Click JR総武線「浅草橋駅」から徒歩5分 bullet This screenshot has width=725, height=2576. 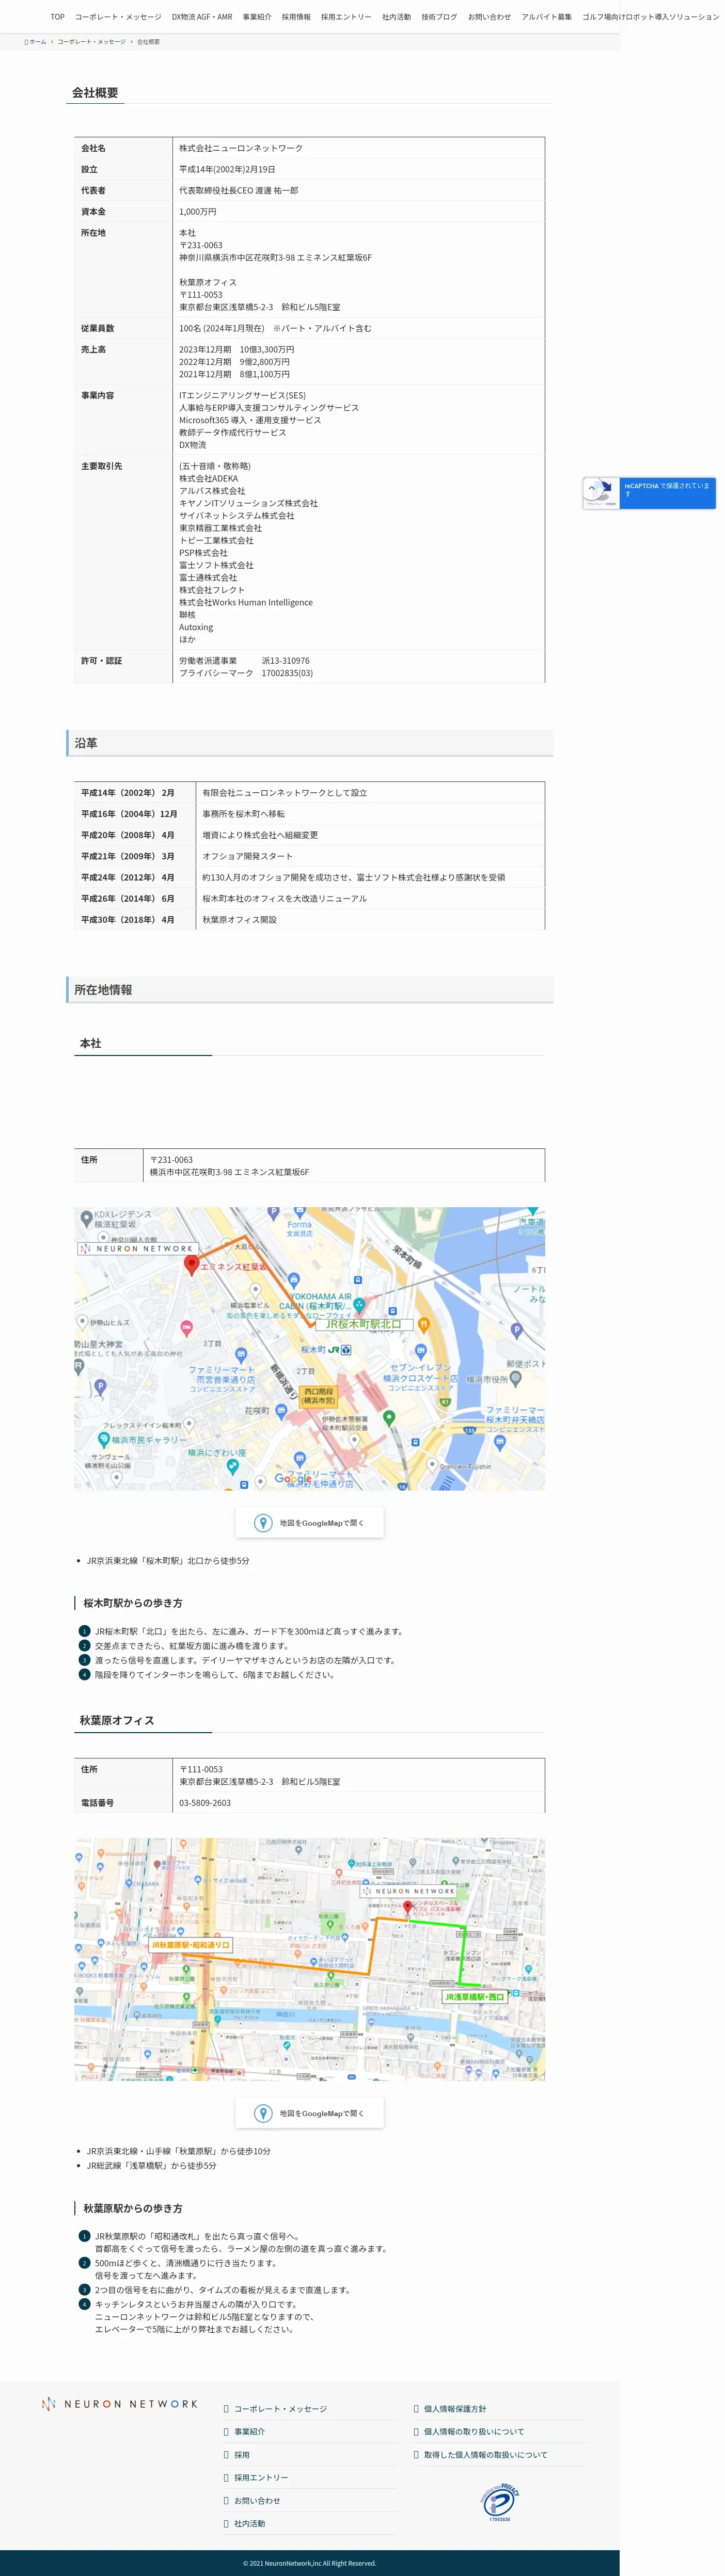coord(151,2166)
